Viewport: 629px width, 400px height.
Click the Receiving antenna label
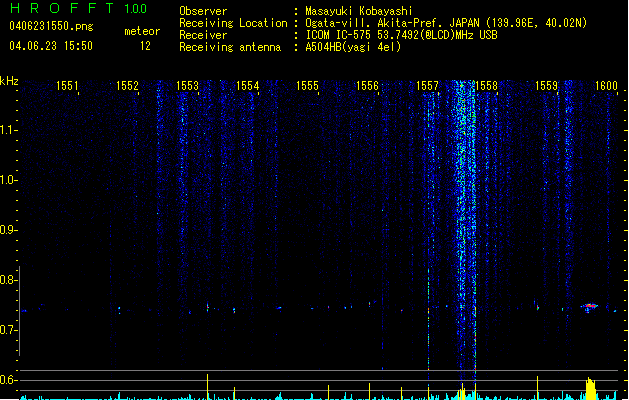[x=230, y=47]
